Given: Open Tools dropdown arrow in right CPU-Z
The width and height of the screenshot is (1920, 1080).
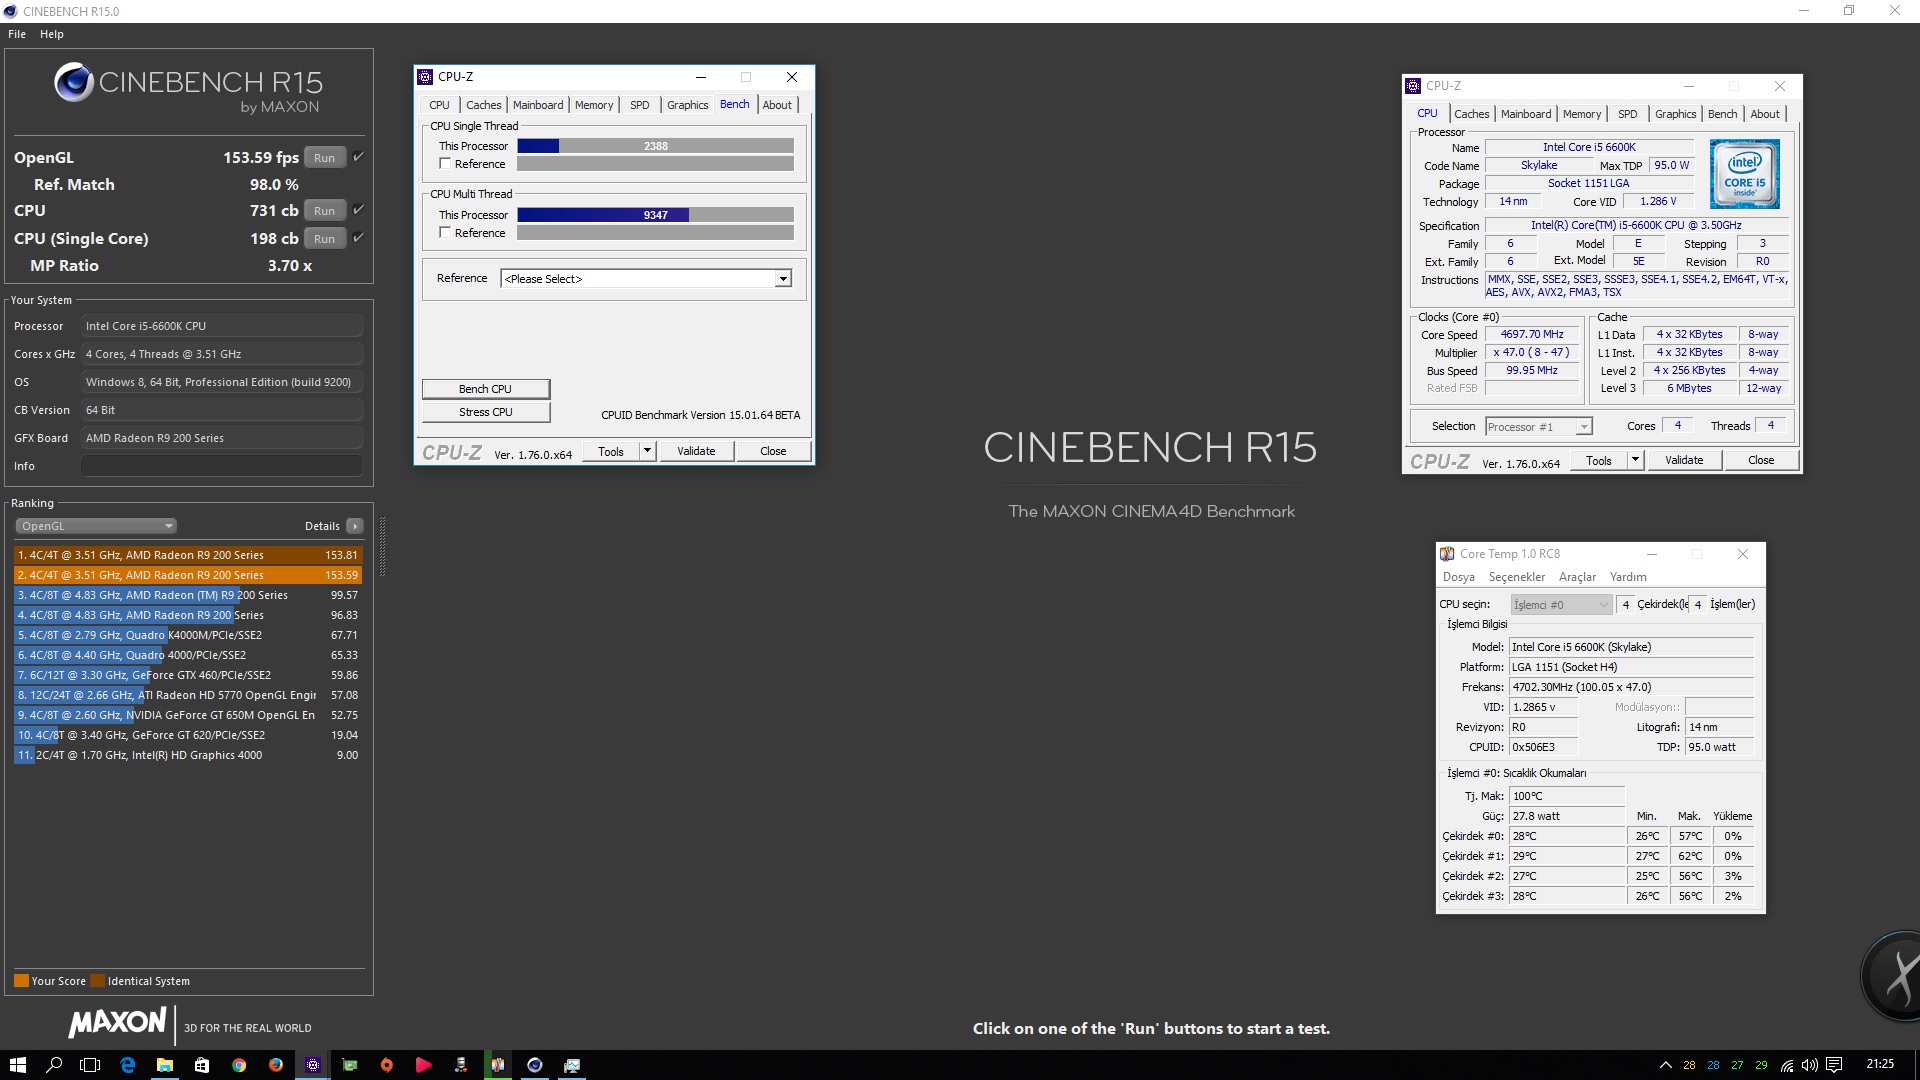Looking at the screenshot, I should (1635, 460).
